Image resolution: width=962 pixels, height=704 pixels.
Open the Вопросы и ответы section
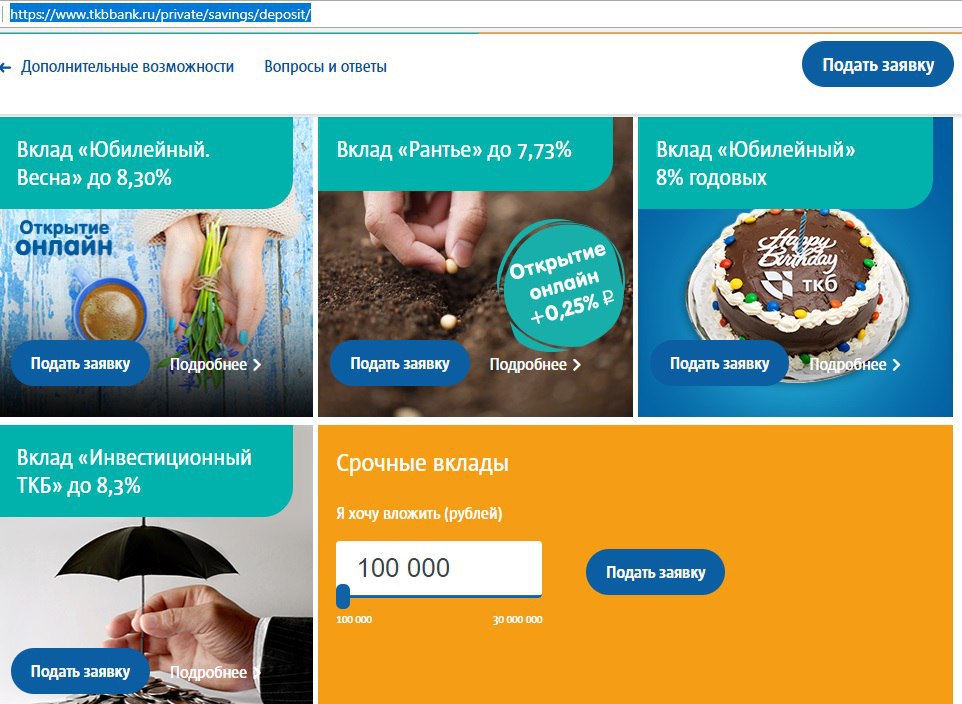click(325, 66)
